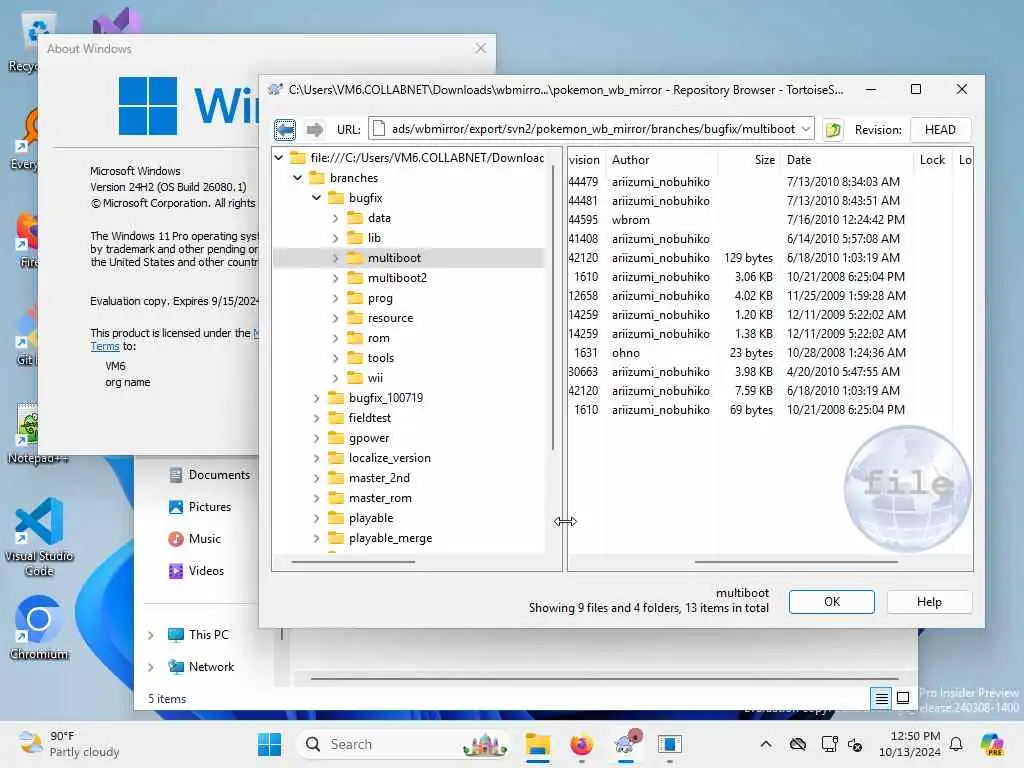Open the HEAD revision selector

click(x=940, y=129)
